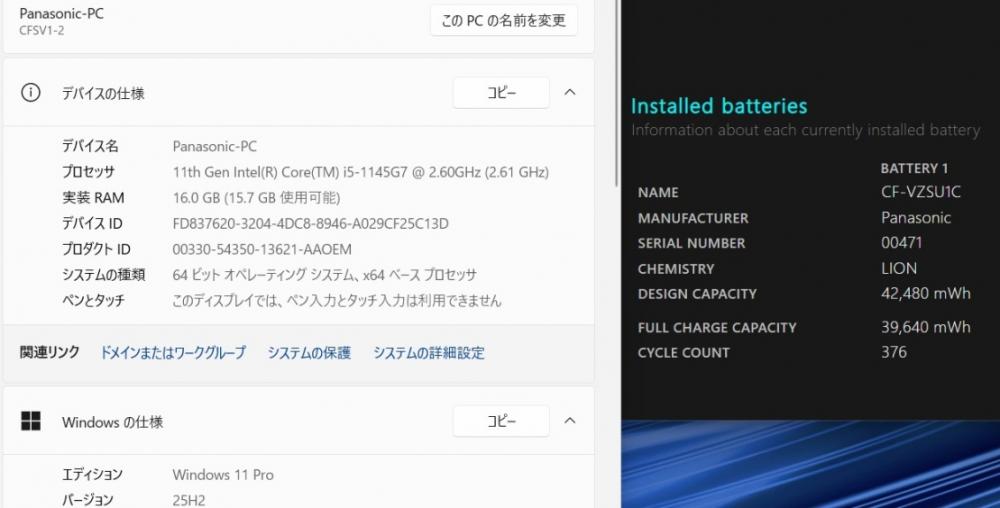Screen dimensions: 1000x508
Task: Collapse the Windows specifications section
Action: click(570, 421)
